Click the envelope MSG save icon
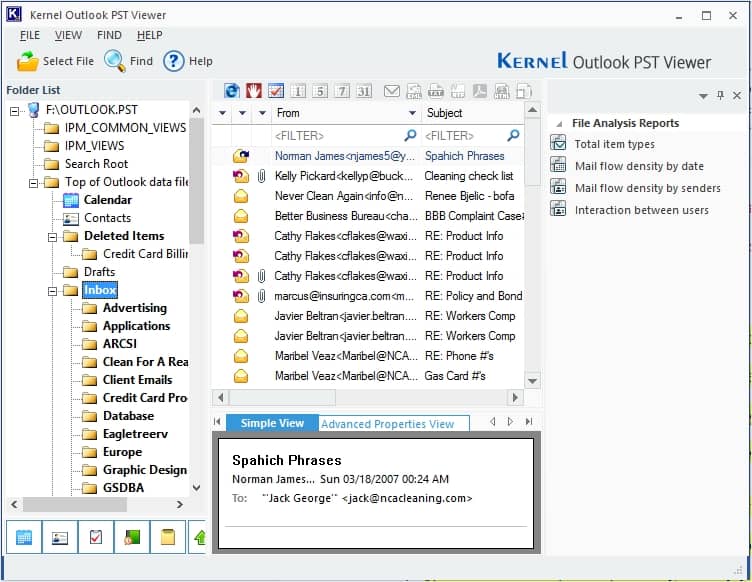 [392, 91]
